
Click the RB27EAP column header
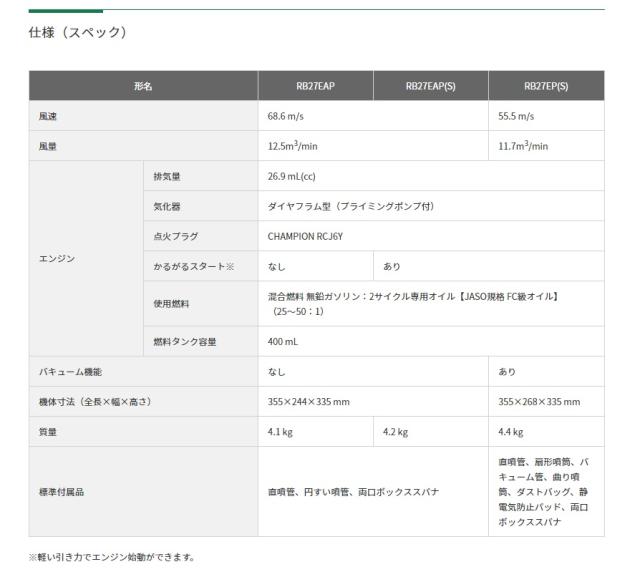(316, 86)
